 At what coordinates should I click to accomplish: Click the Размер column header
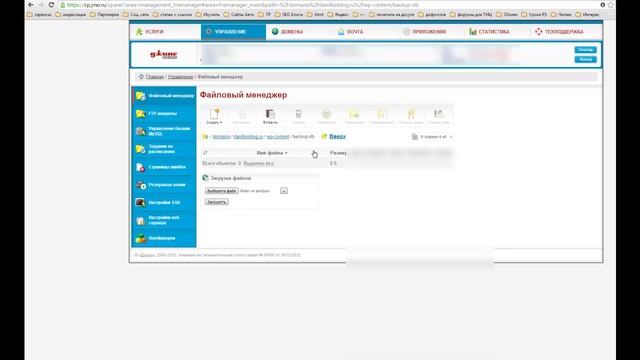coord(338,153)
